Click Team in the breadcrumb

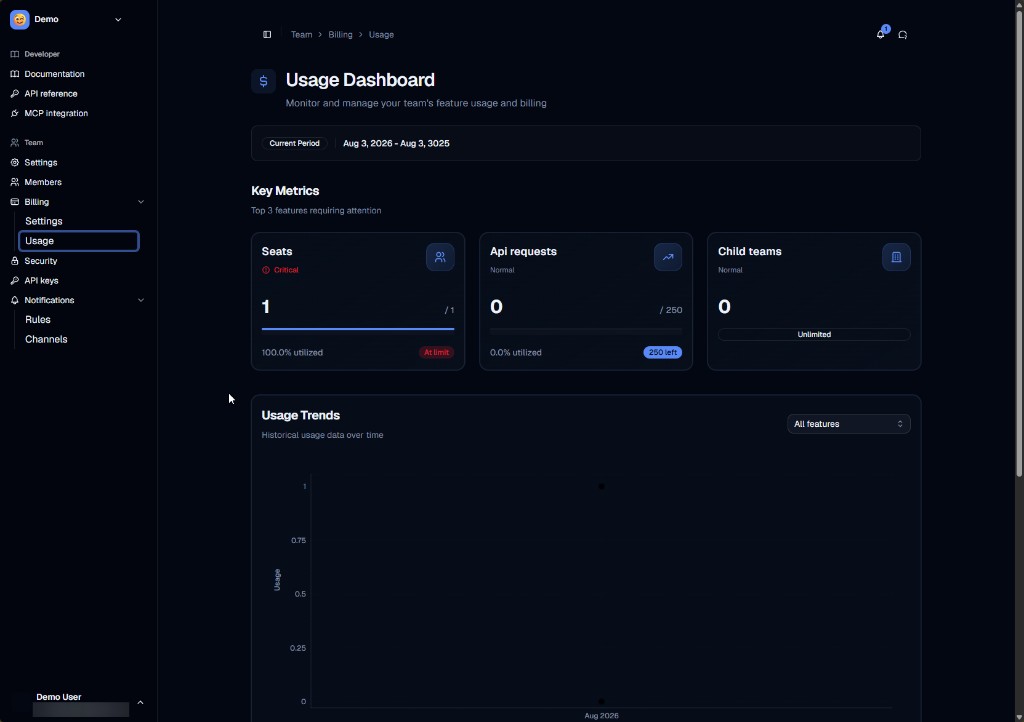[301, 35]
